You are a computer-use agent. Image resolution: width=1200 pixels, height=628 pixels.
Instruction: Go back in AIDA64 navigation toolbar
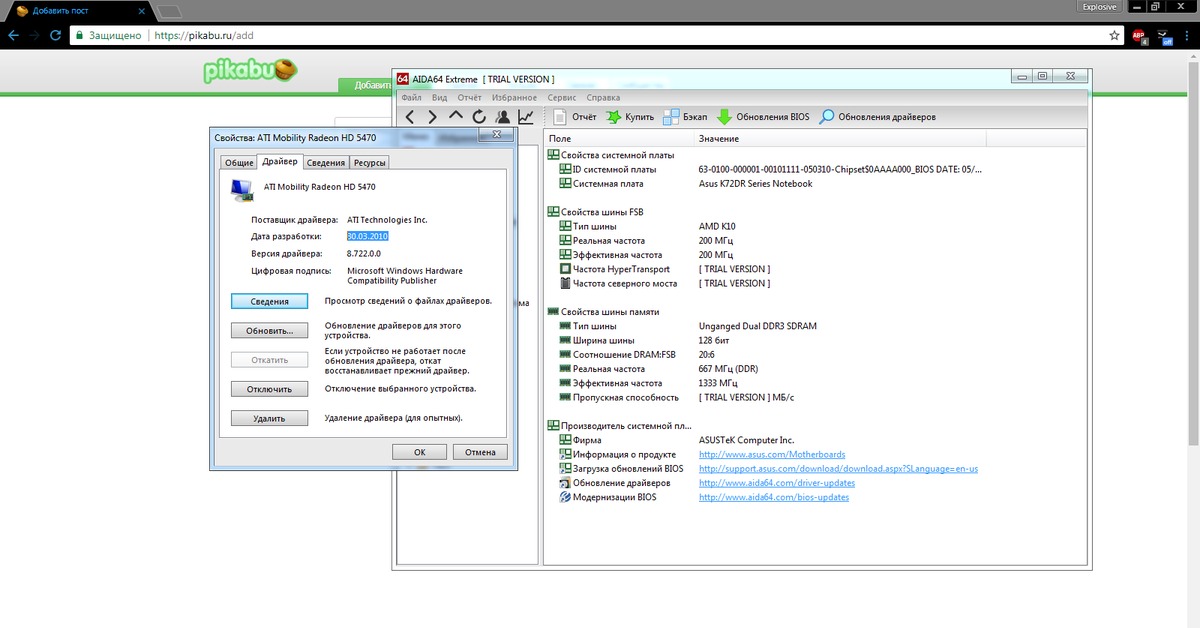(410, 117)
